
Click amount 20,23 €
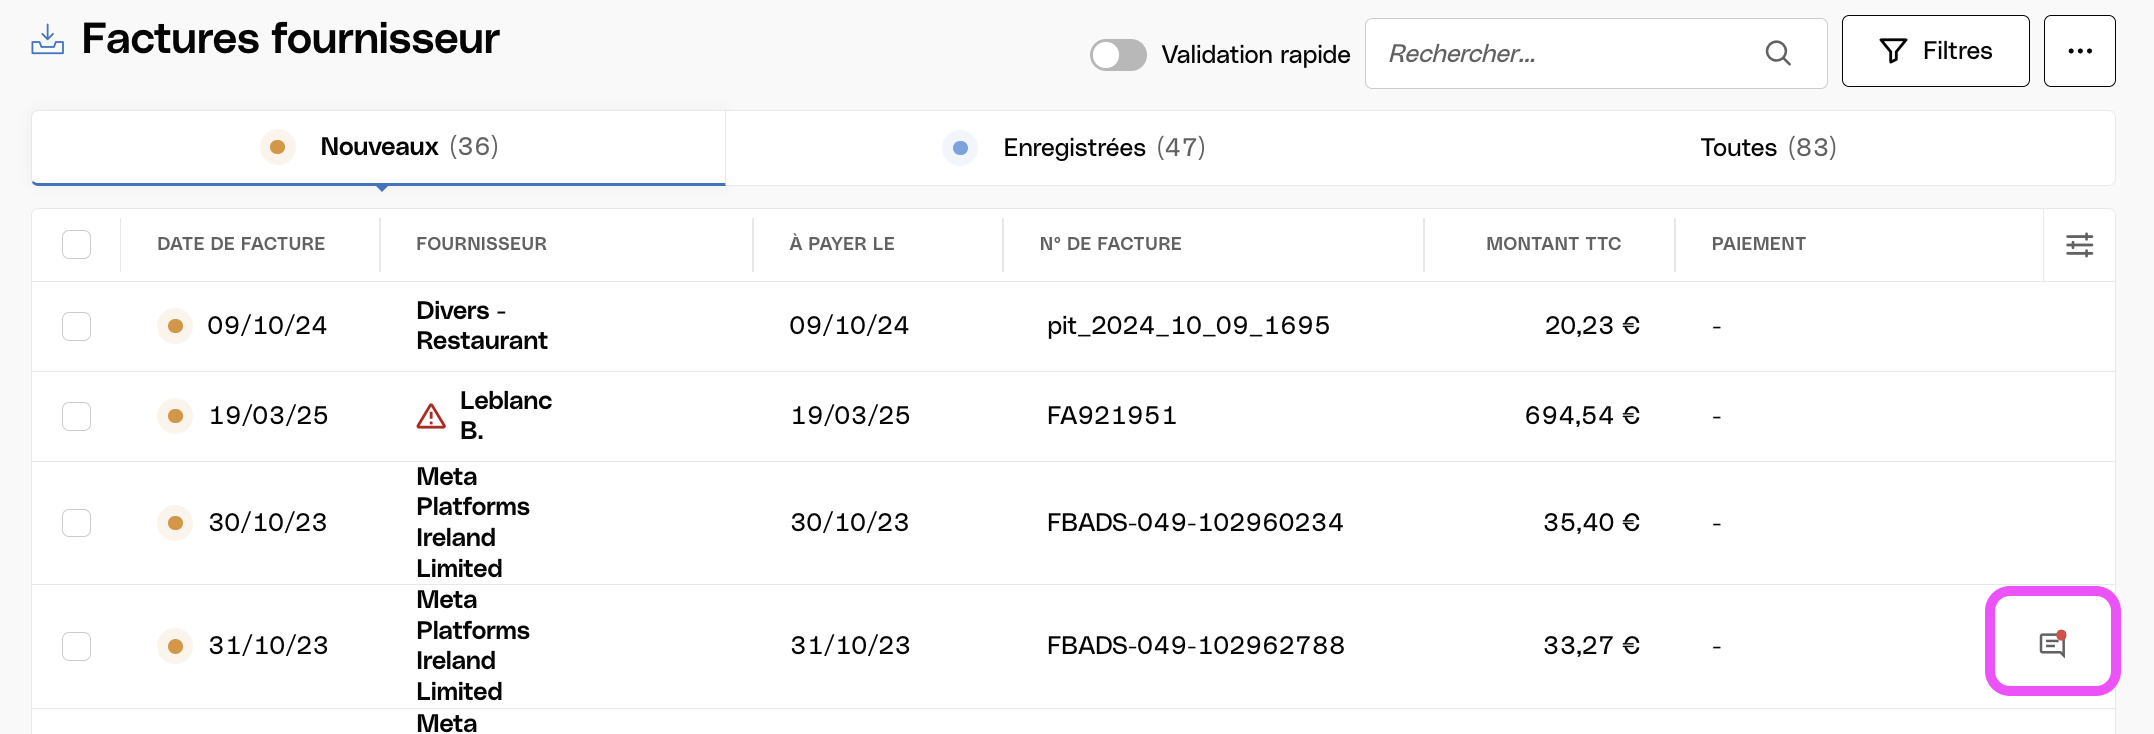pyautogui.click(x=1592, y=326)
